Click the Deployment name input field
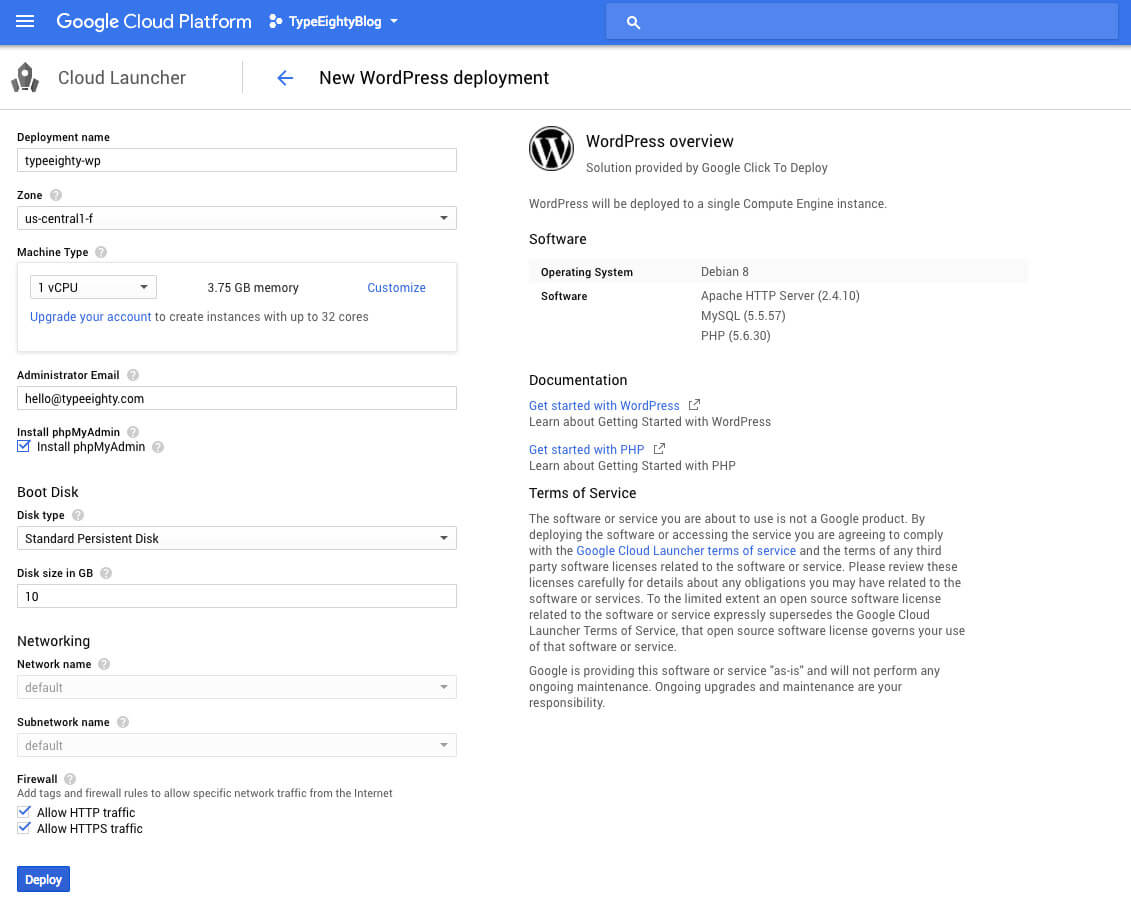This screenshot has height=910, width=1131. [x=237, y=160]
